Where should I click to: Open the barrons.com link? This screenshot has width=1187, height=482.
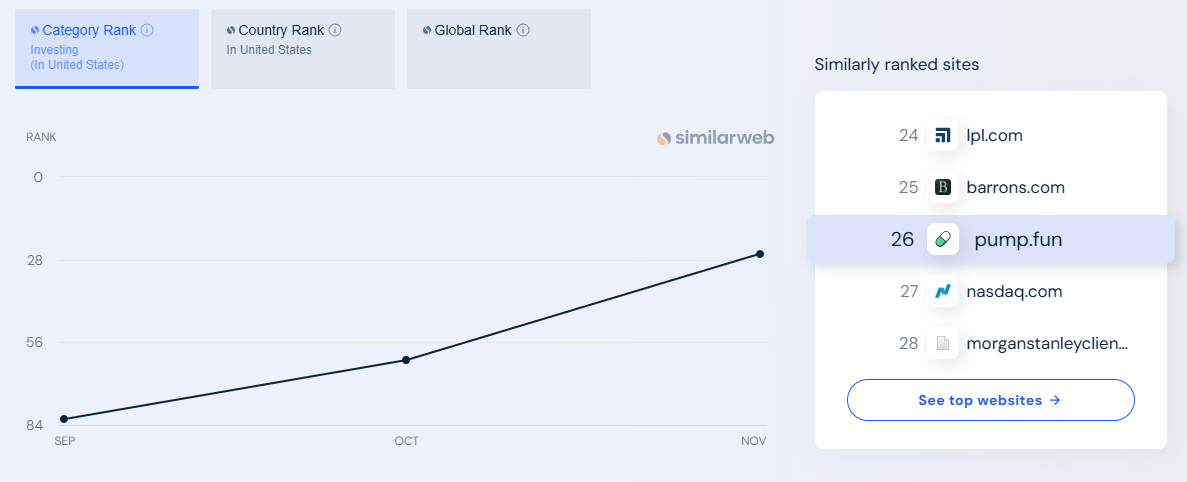(1015, 188)
